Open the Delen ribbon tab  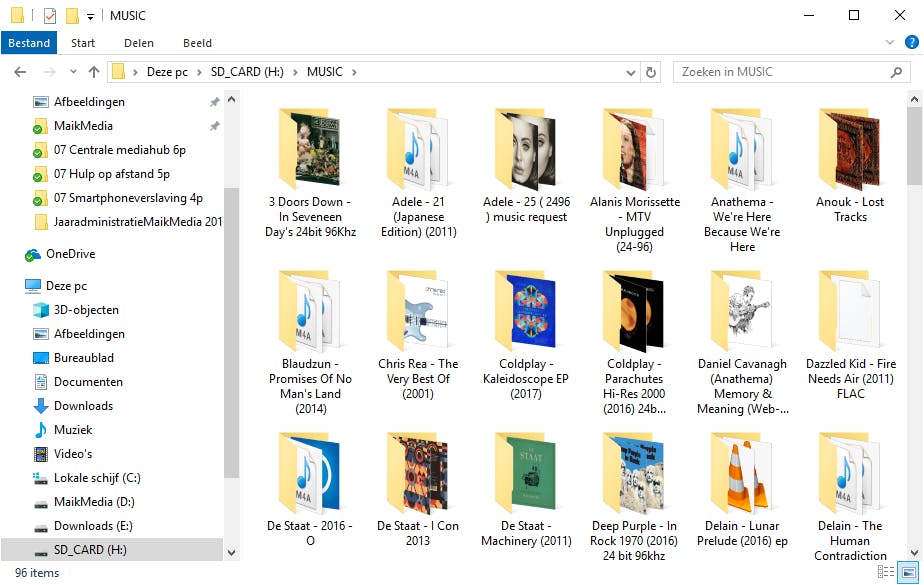[x=138, y=43]
